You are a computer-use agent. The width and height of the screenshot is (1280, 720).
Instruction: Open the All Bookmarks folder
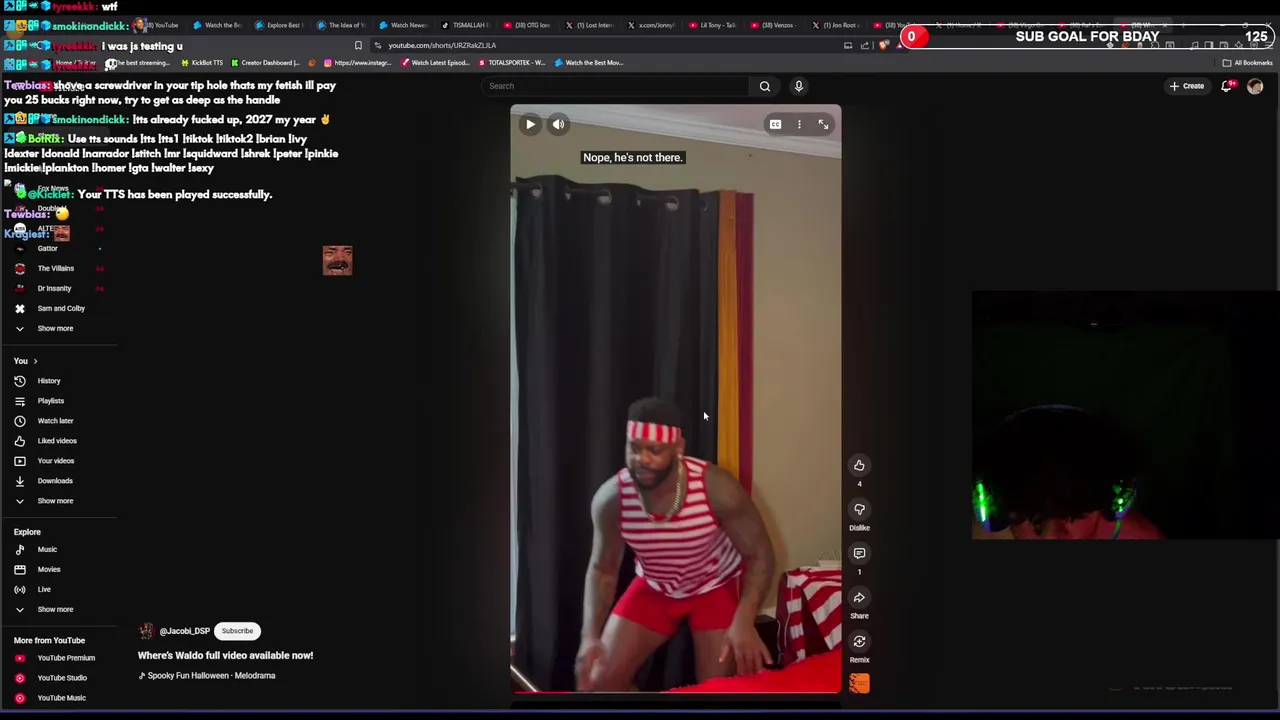1248,63
